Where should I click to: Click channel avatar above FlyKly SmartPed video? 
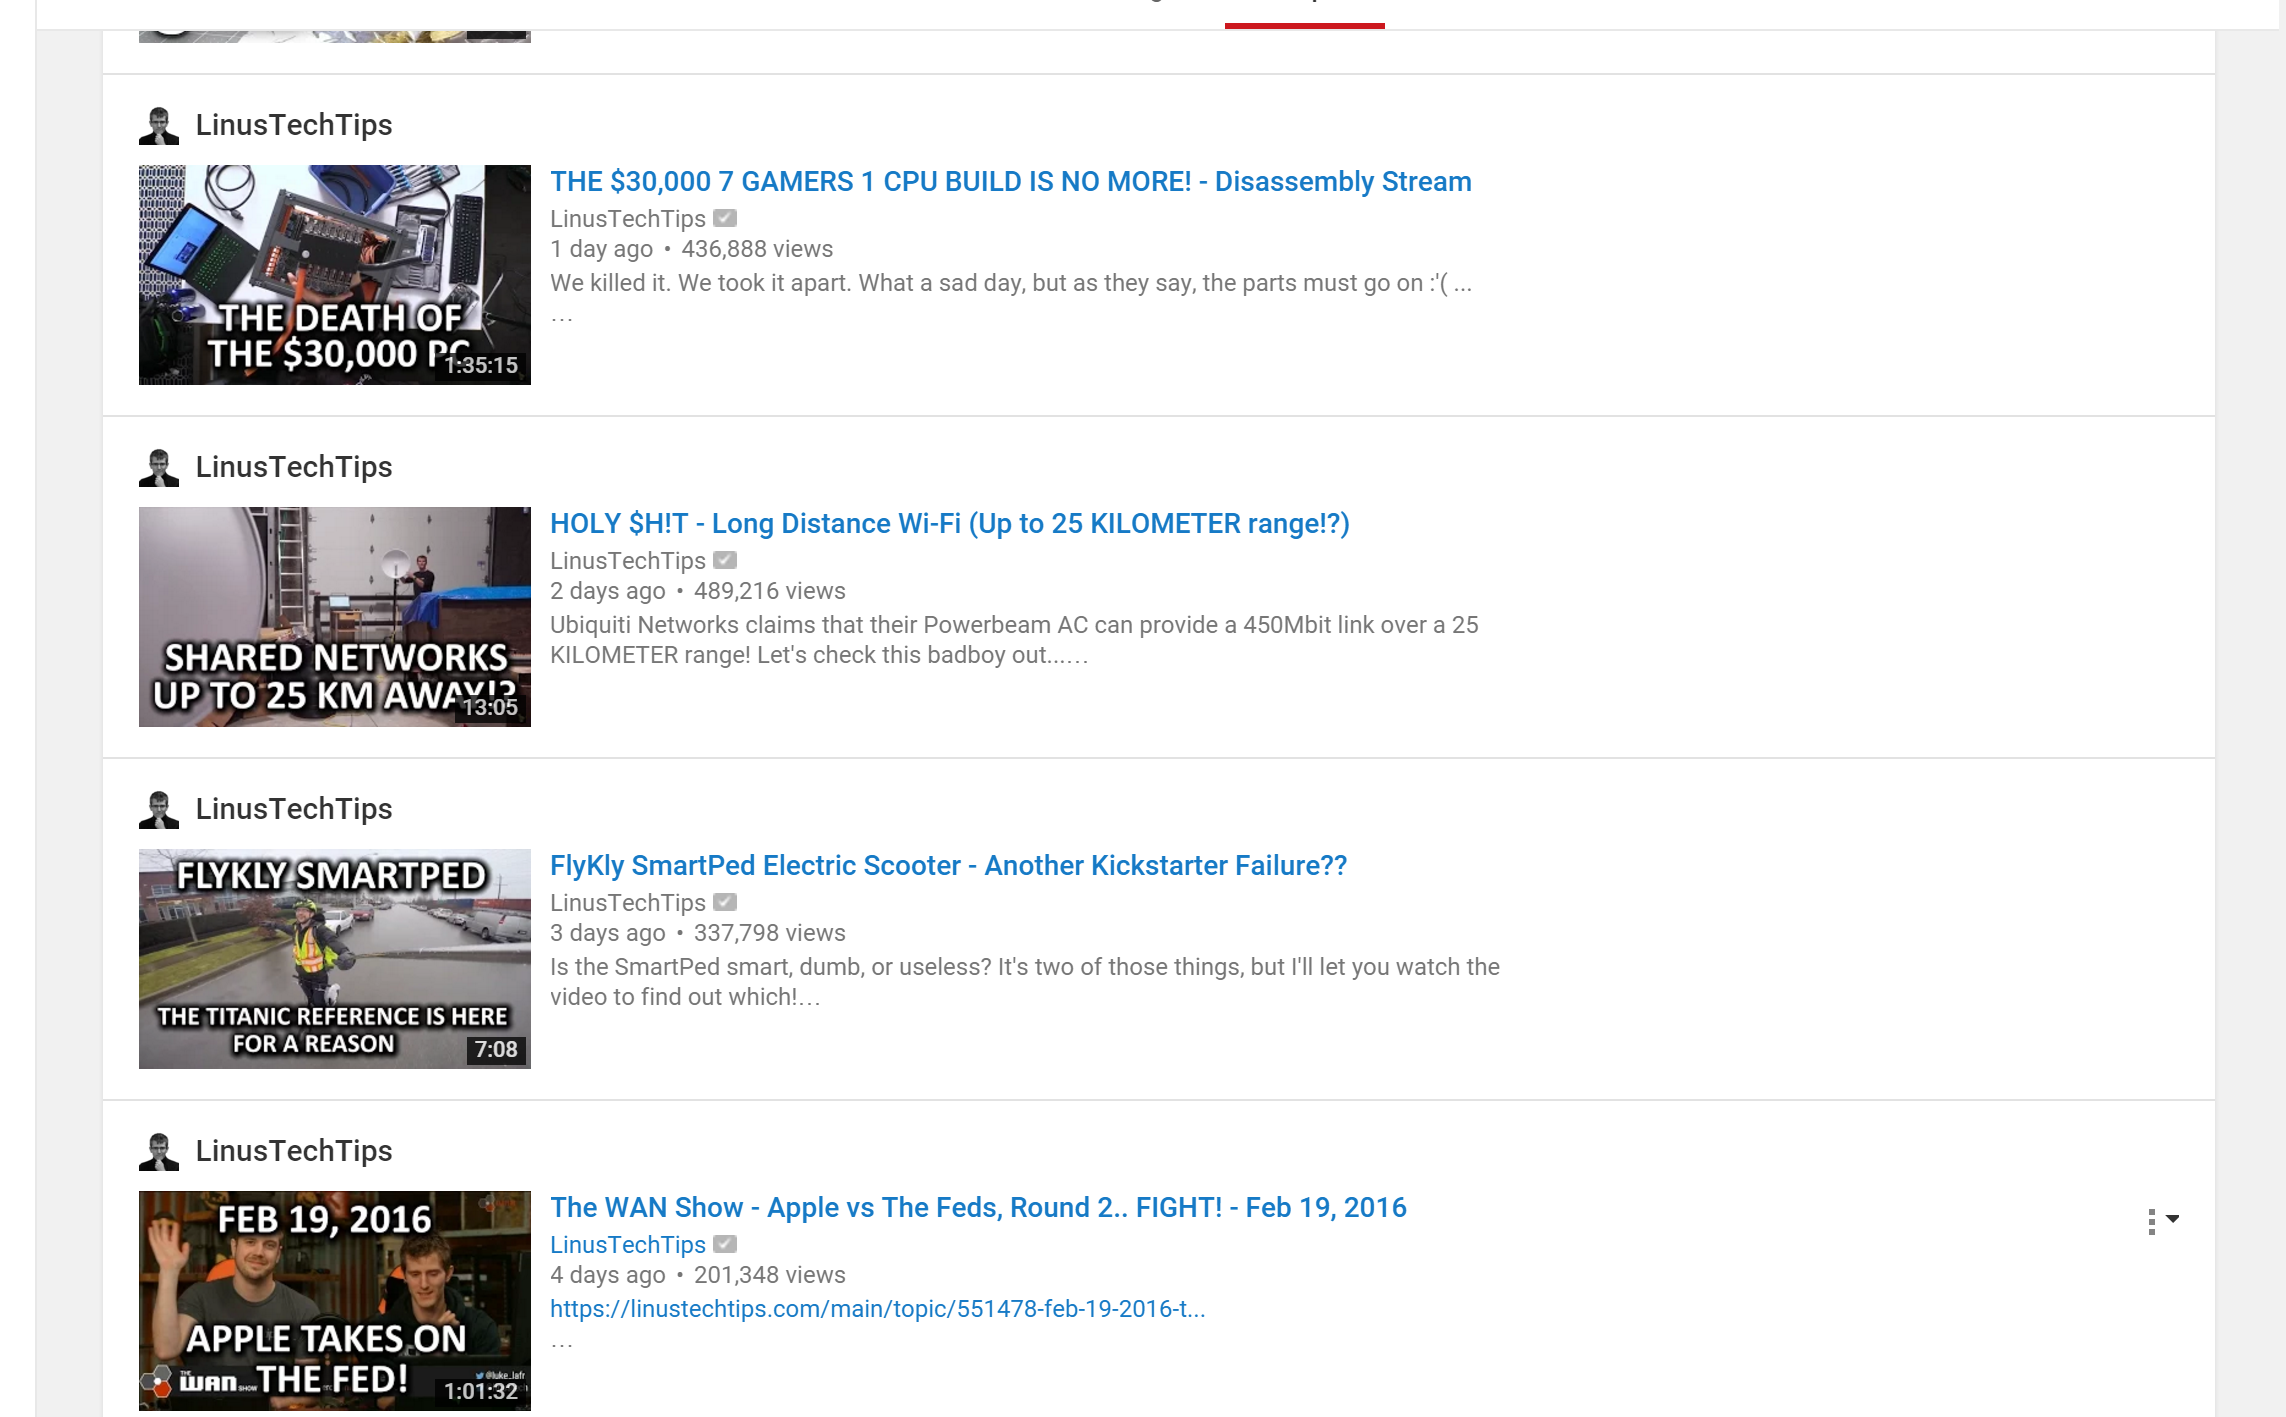point(158,810)
